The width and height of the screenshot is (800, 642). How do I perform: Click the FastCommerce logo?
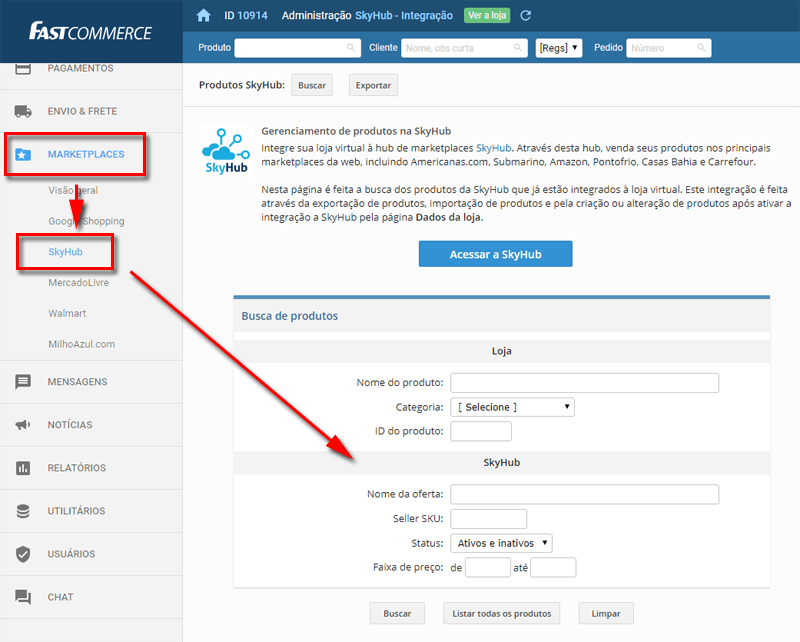click(x=90, y=32)
